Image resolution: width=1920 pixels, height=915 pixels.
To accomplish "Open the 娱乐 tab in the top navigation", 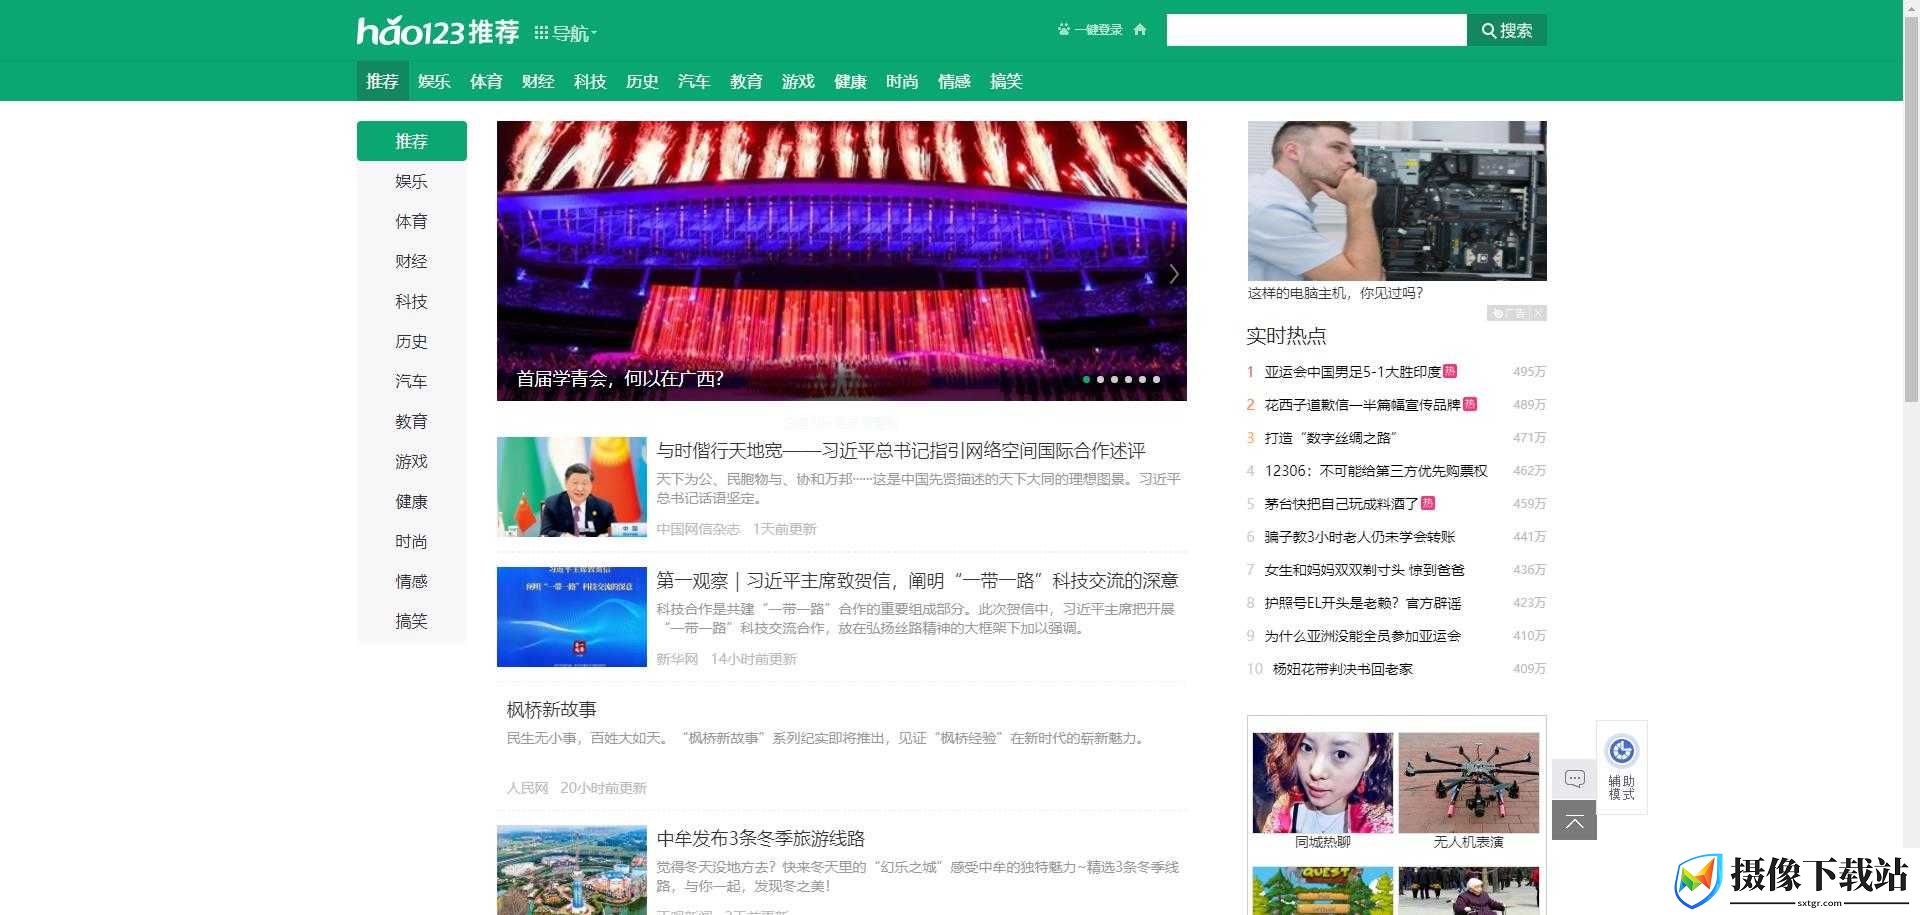I will (434, 81).
